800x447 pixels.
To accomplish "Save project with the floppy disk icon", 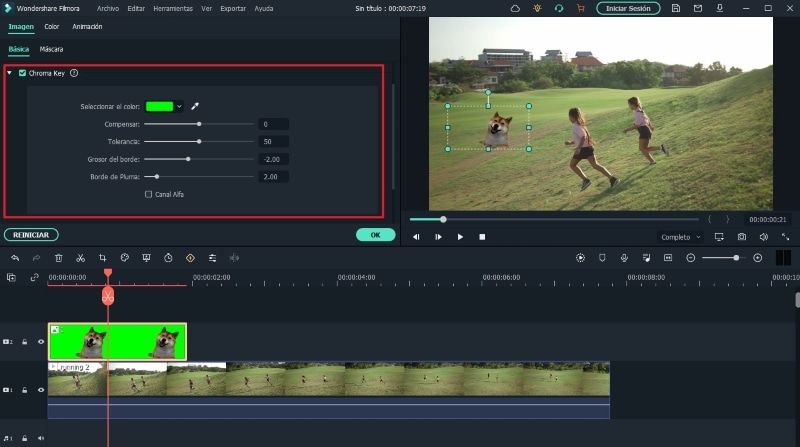I will tap(676, 8).
